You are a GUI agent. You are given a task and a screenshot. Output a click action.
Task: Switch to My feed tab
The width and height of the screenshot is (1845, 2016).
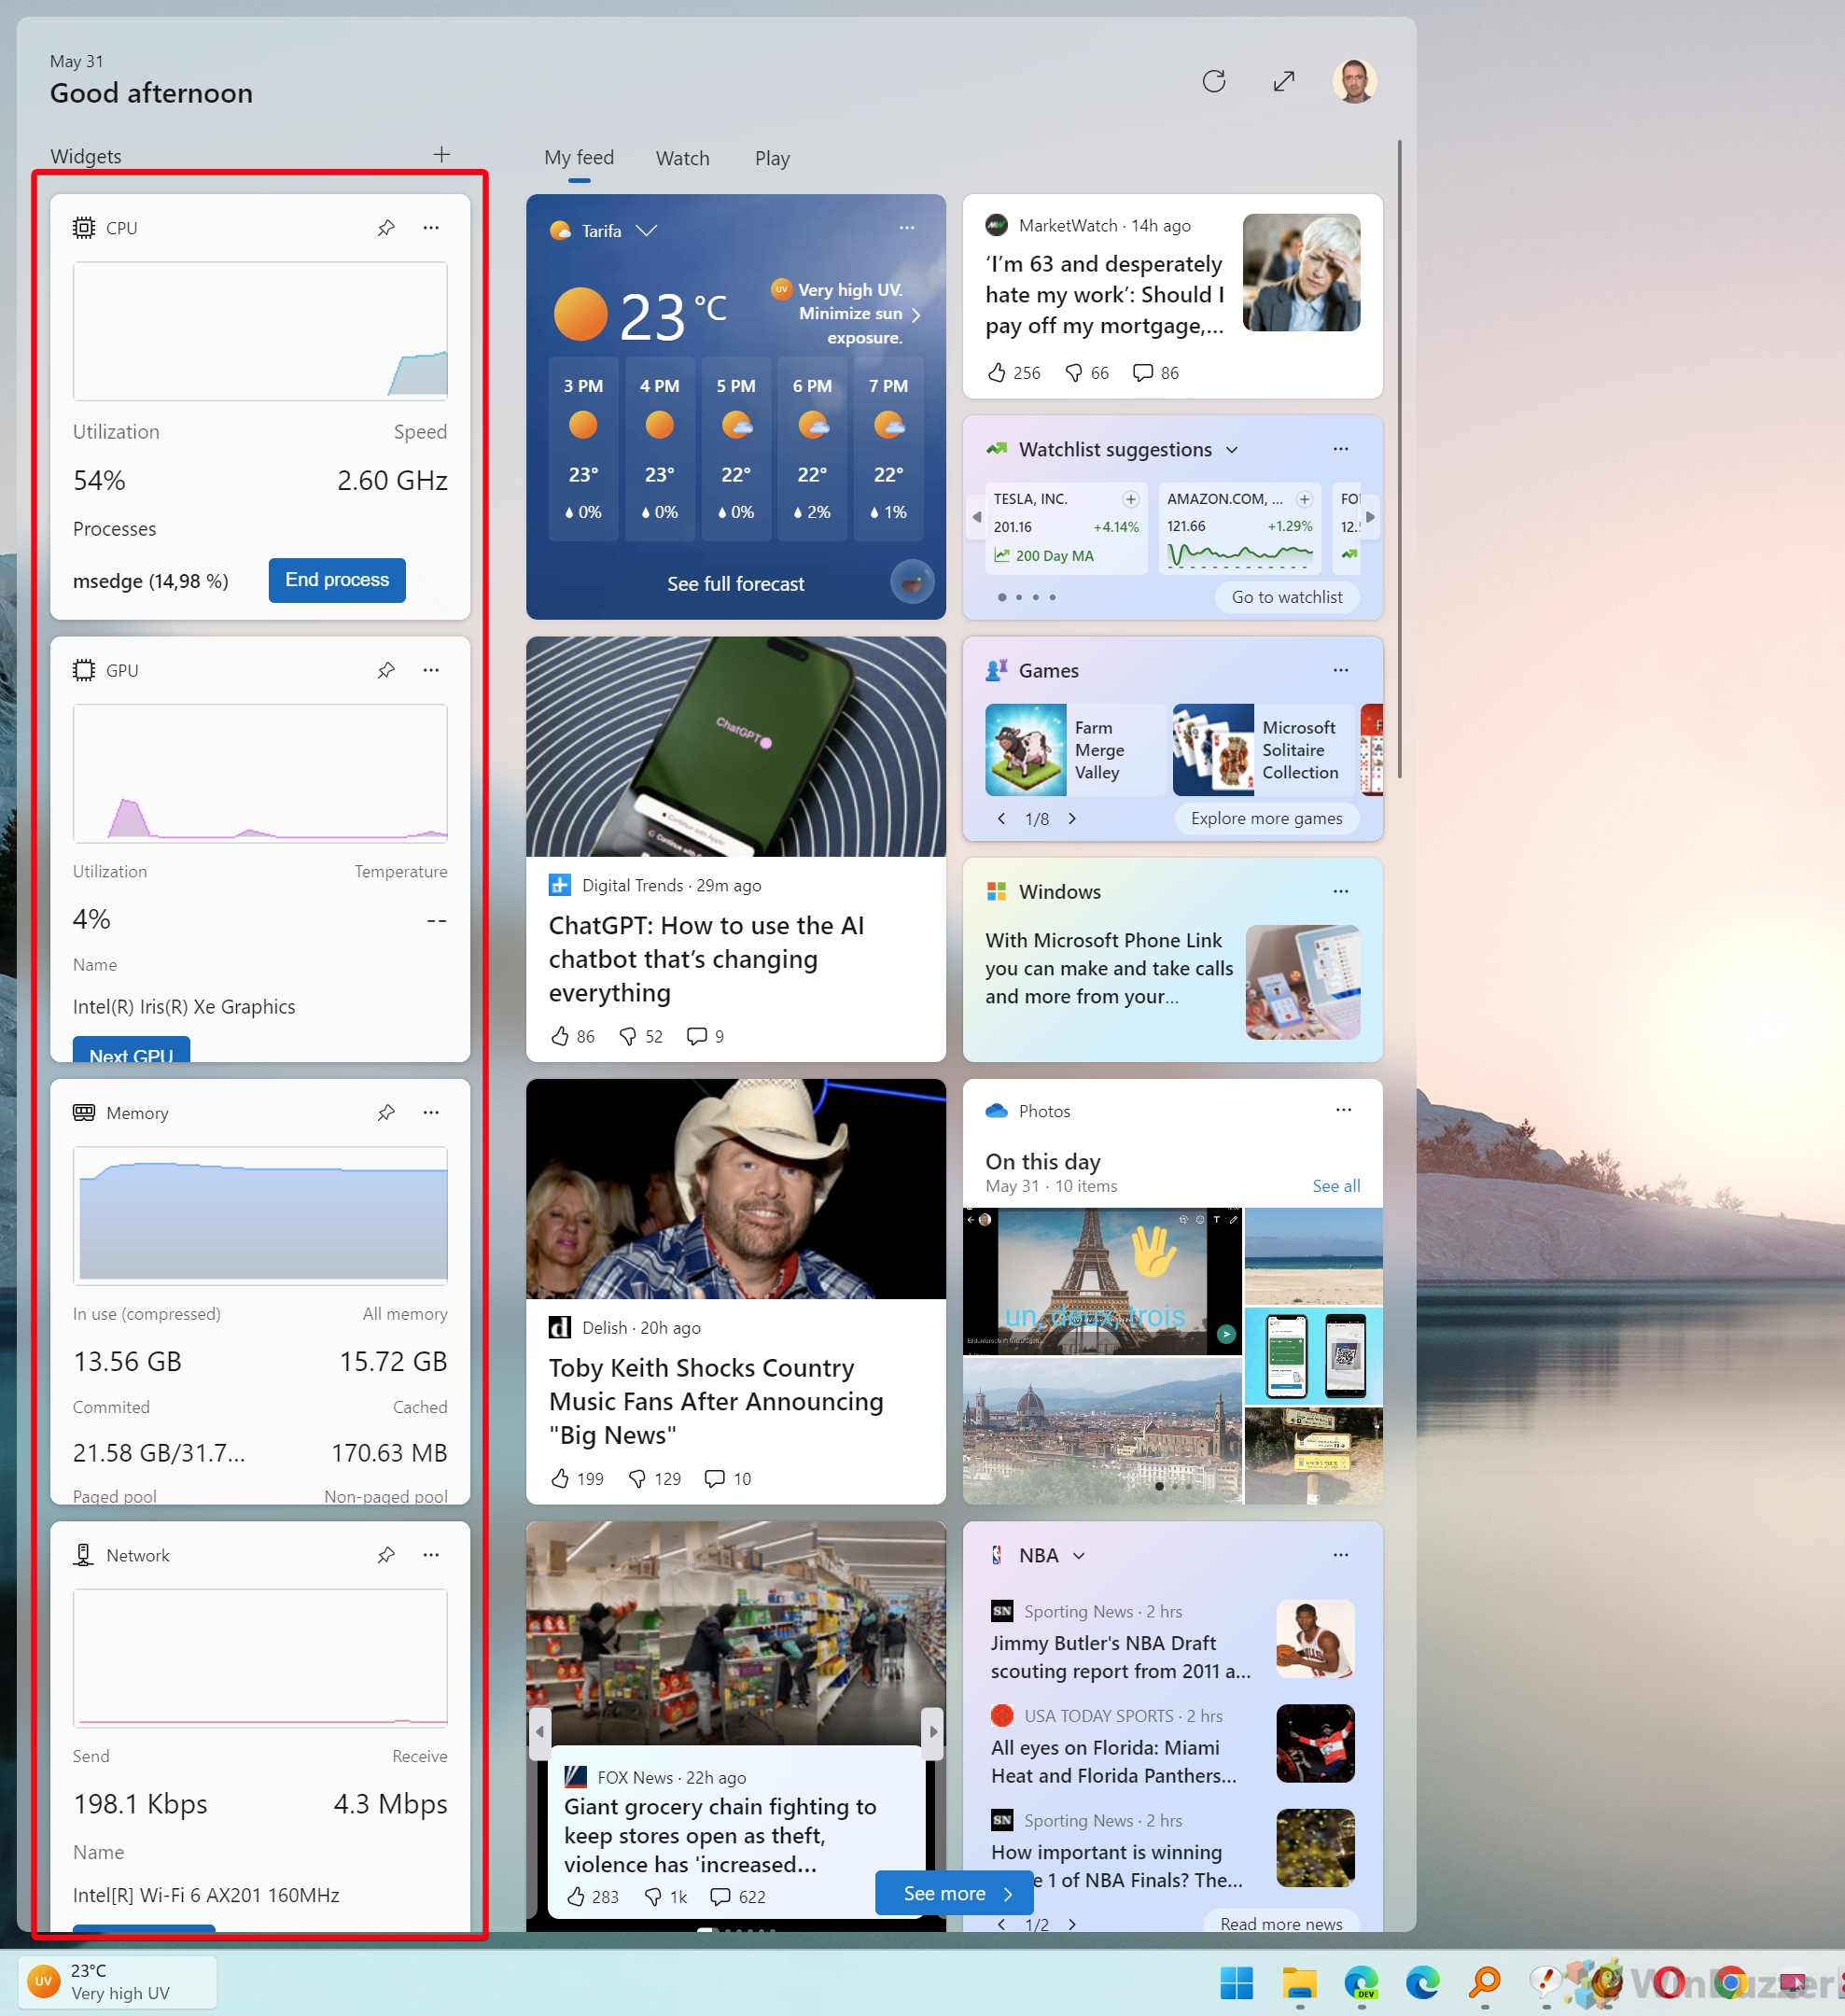tap(579, 158)
